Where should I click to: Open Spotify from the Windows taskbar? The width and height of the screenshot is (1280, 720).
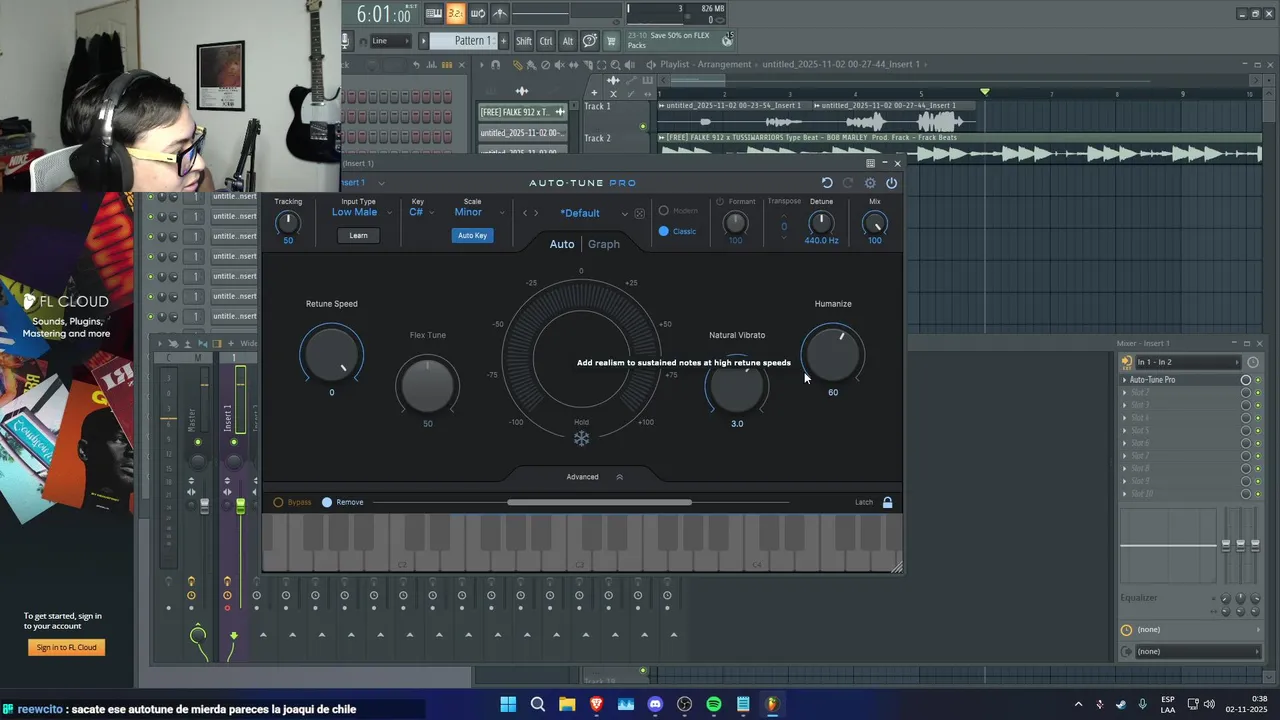pyautogui.click(x=713, y=704)
